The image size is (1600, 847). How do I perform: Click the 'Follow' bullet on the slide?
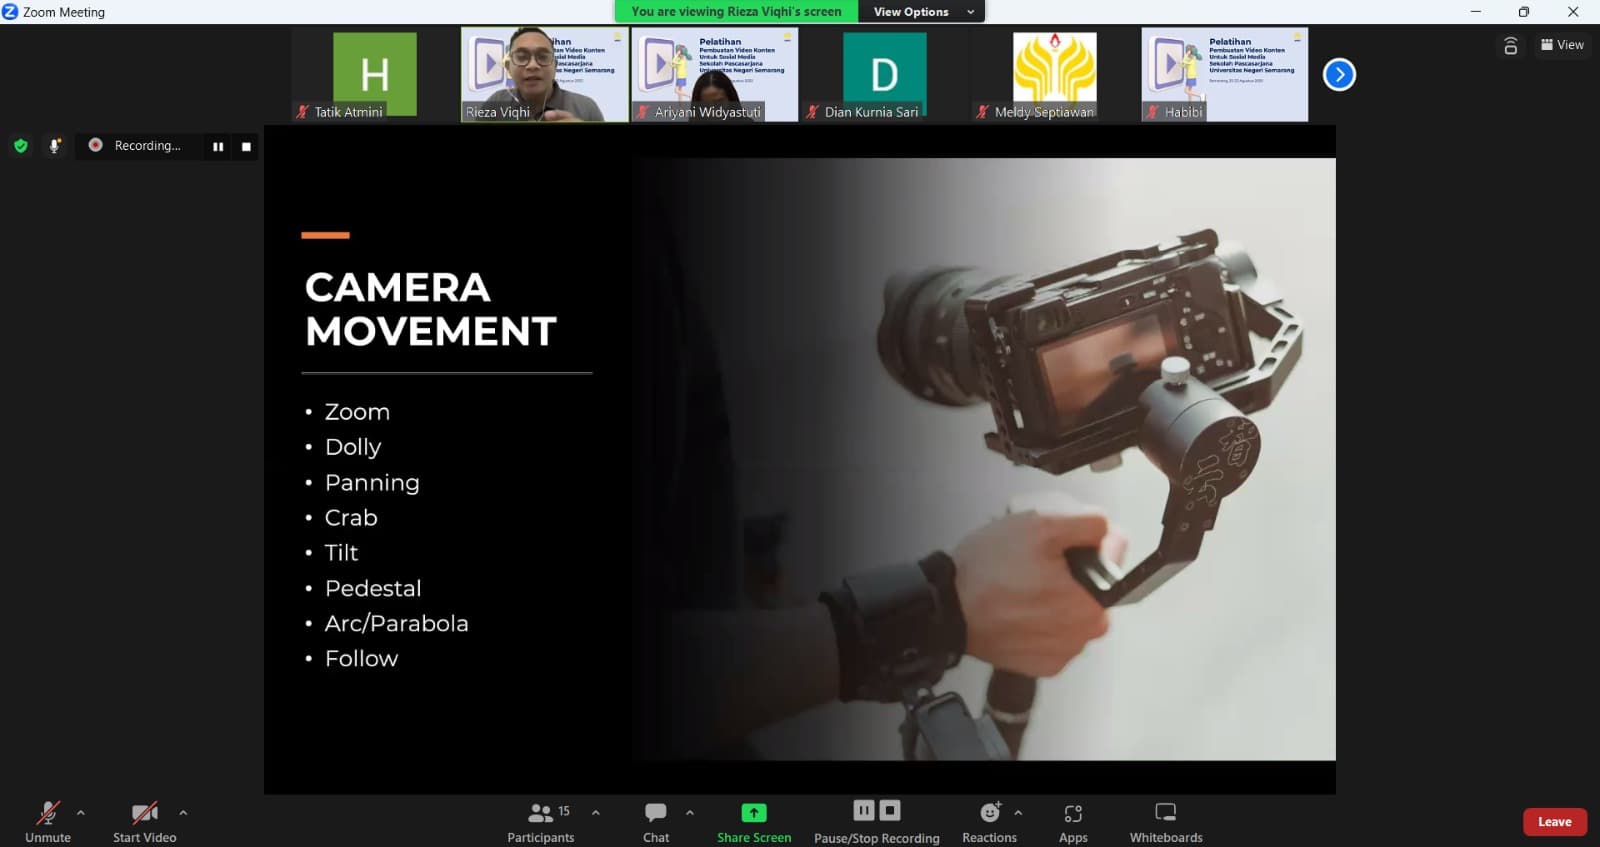click(361, 659)
